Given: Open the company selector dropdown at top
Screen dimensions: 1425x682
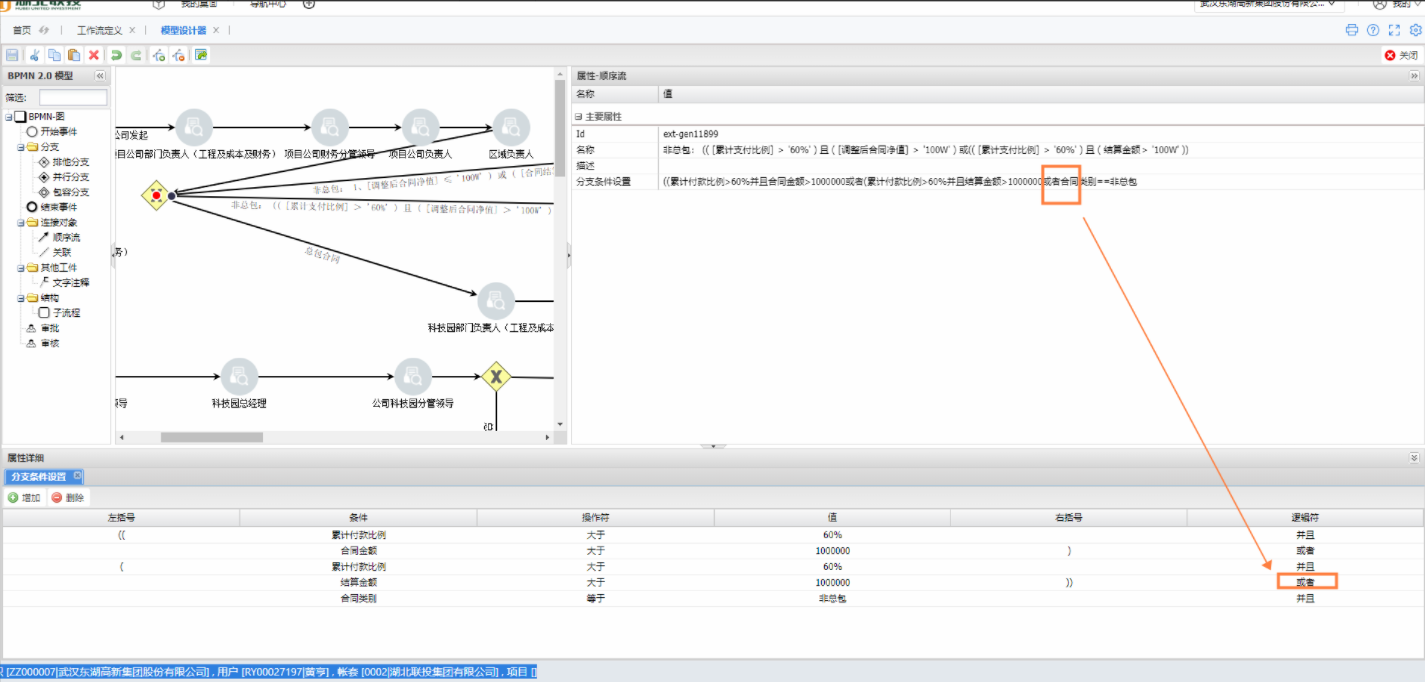Looking at the screenshot, I should [1268, 4].
